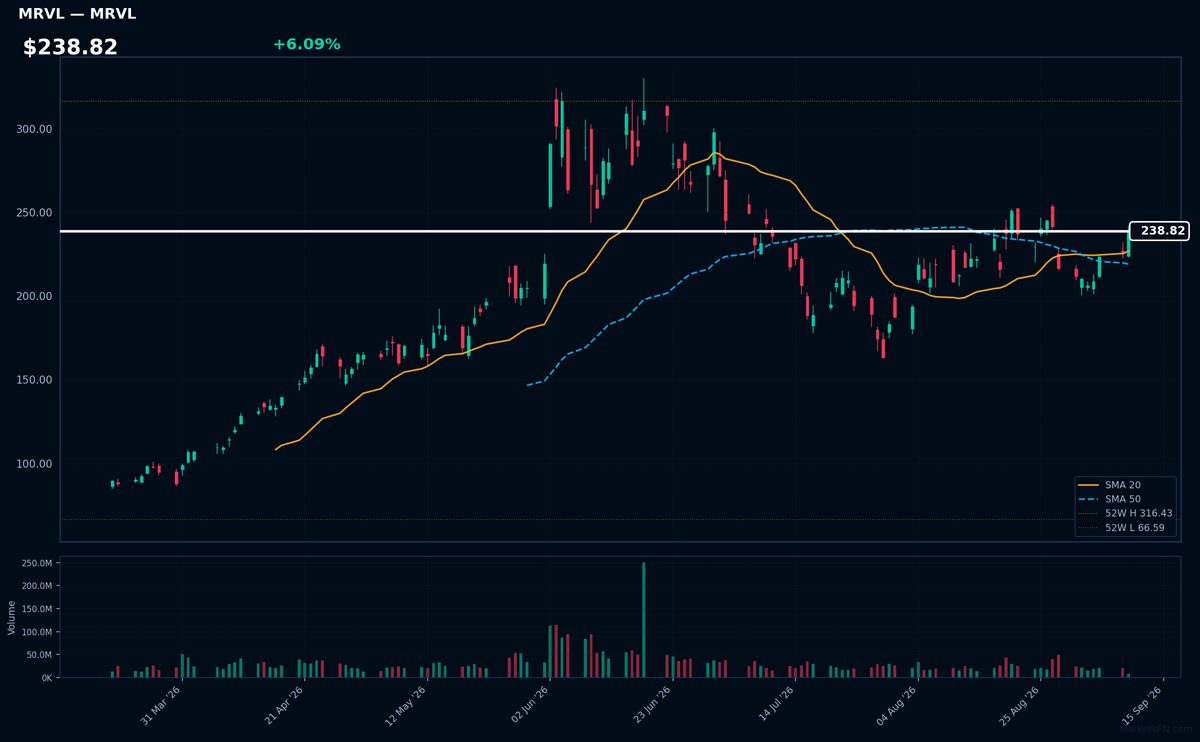Click the +6.09% change value

306,44
